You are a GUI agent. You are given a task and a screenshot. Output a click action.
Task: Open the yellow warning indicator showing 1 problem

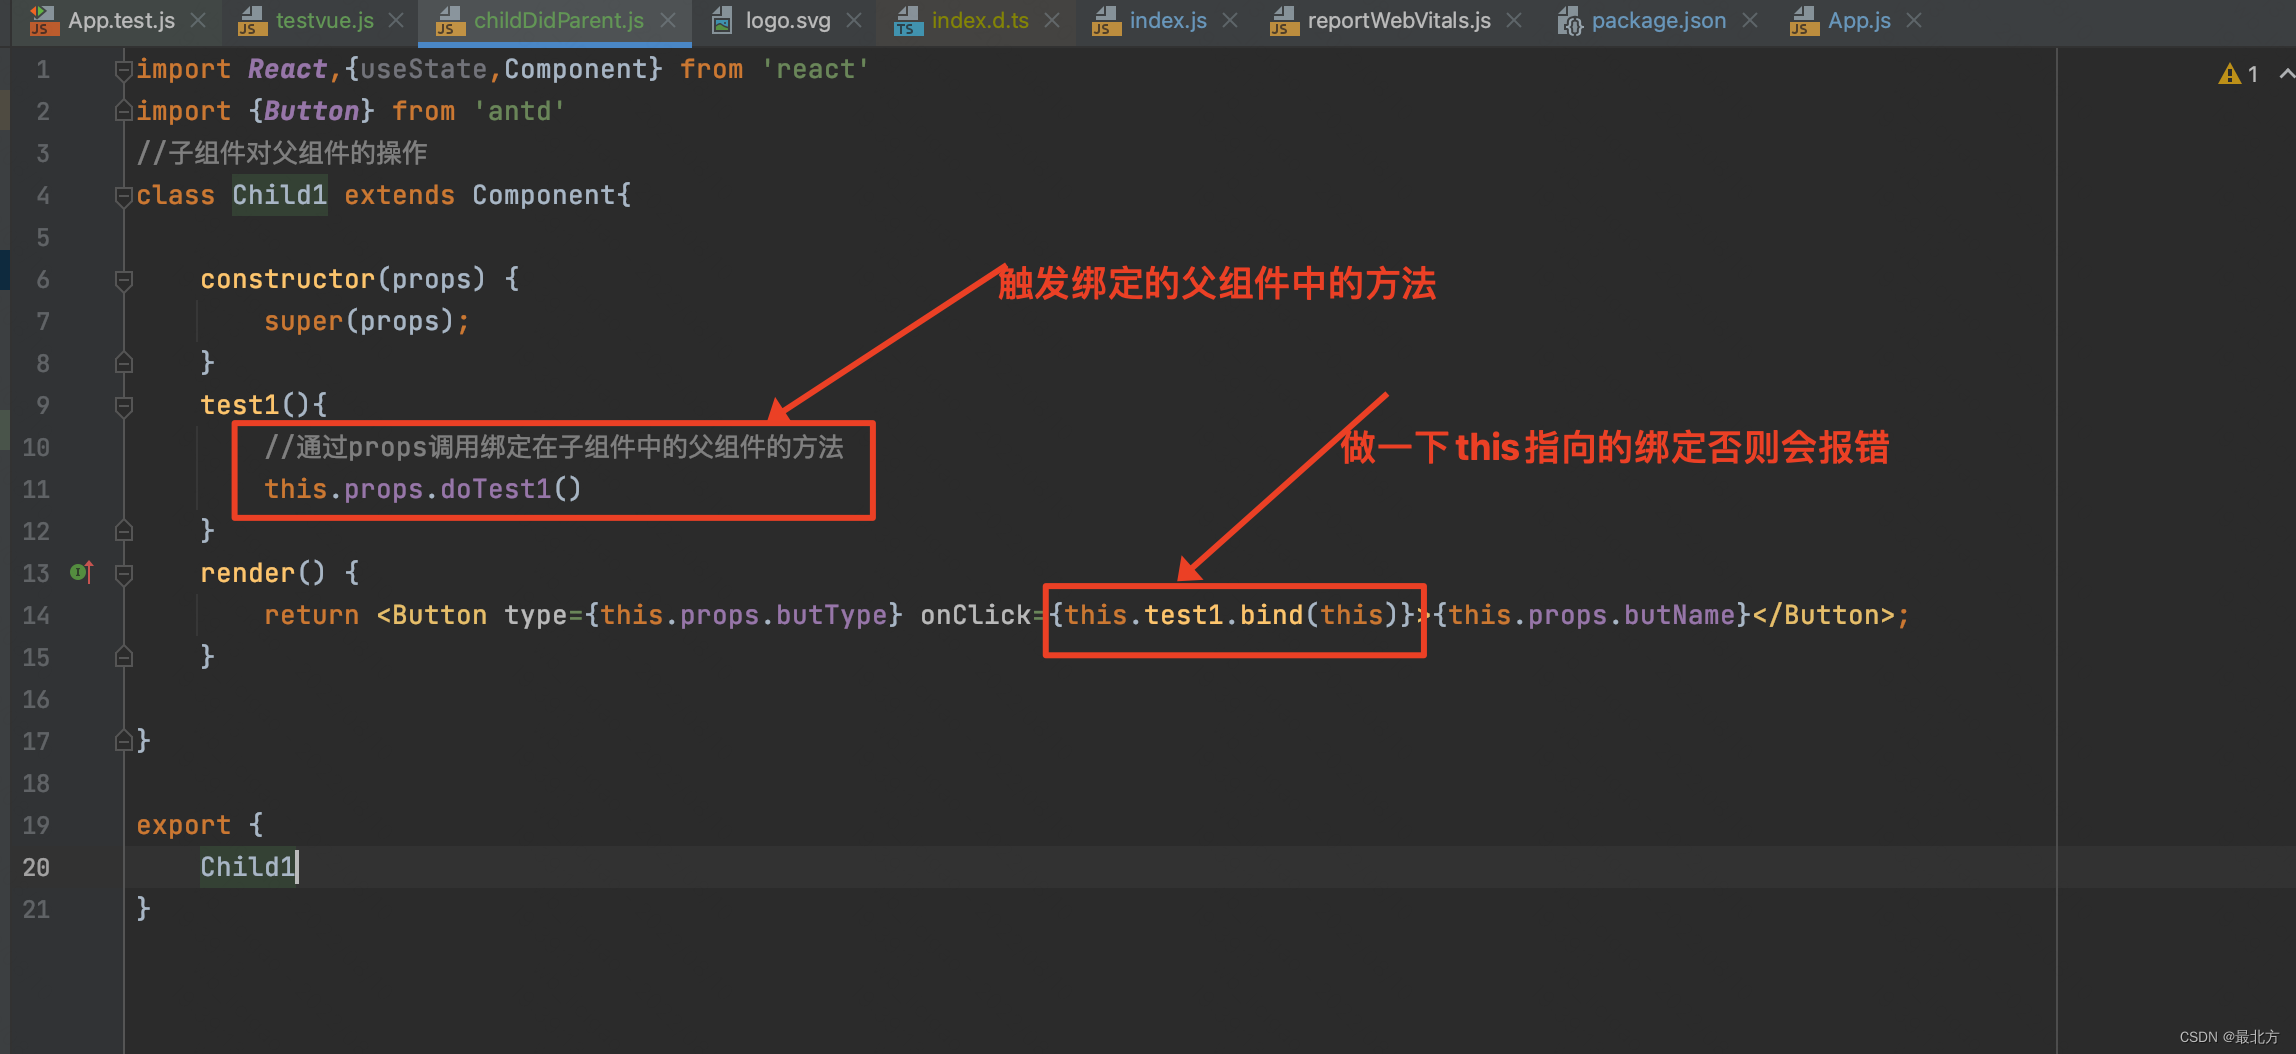coord(2238,74)
